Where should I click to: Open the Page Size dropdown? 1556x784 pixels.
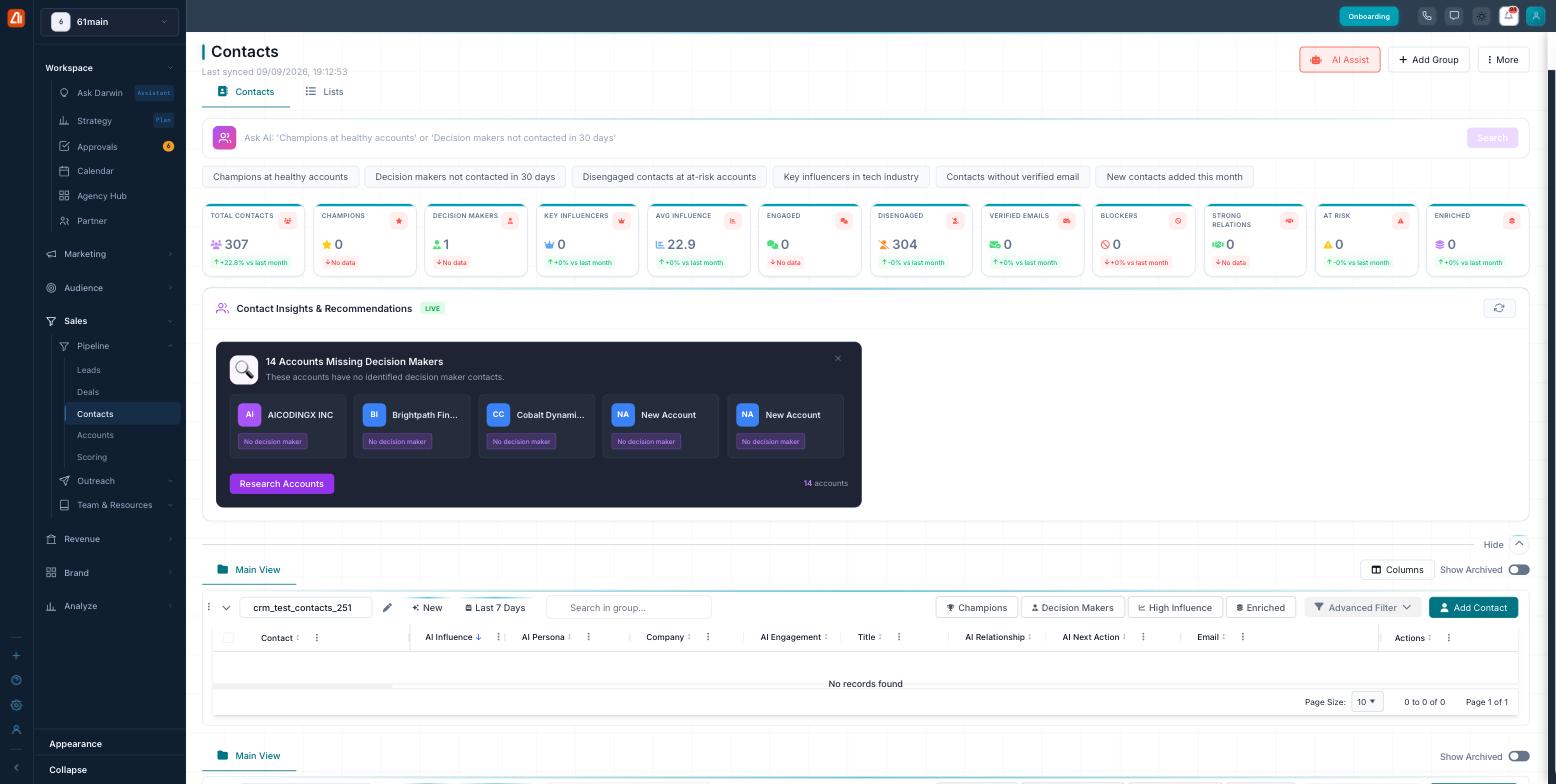[1367, 702]
